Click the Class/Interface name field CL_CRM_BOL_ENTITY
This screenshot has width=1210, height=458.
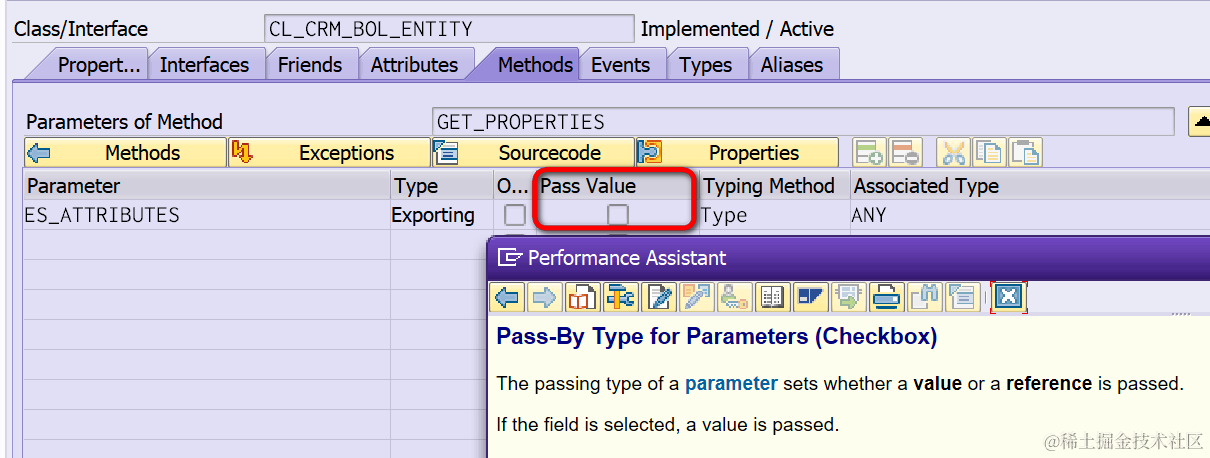[x=449, y=29]
